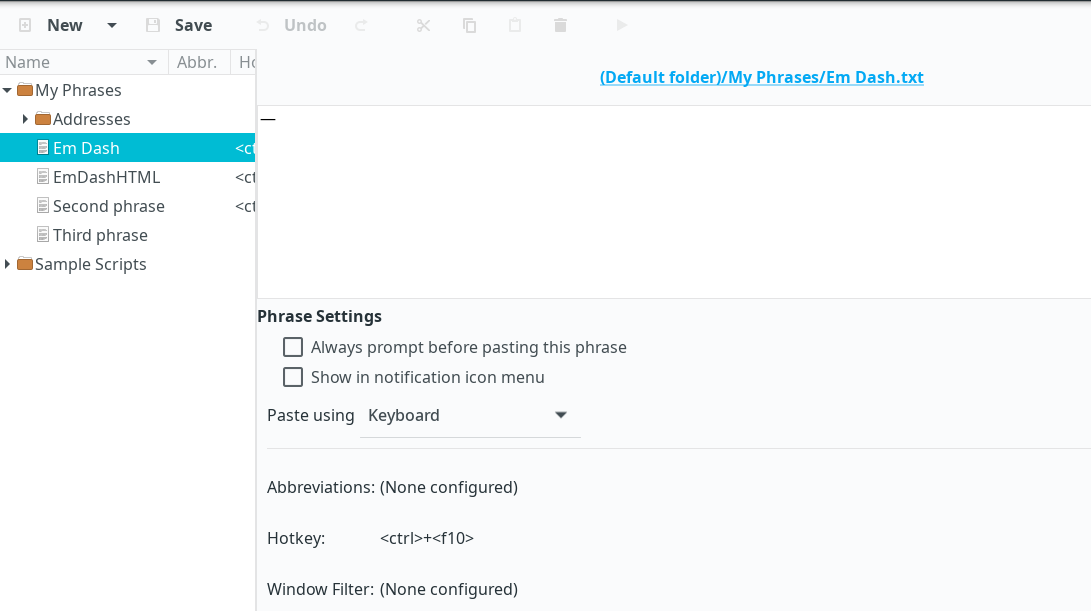Run the selected item with the play icon

pos(622,25)
